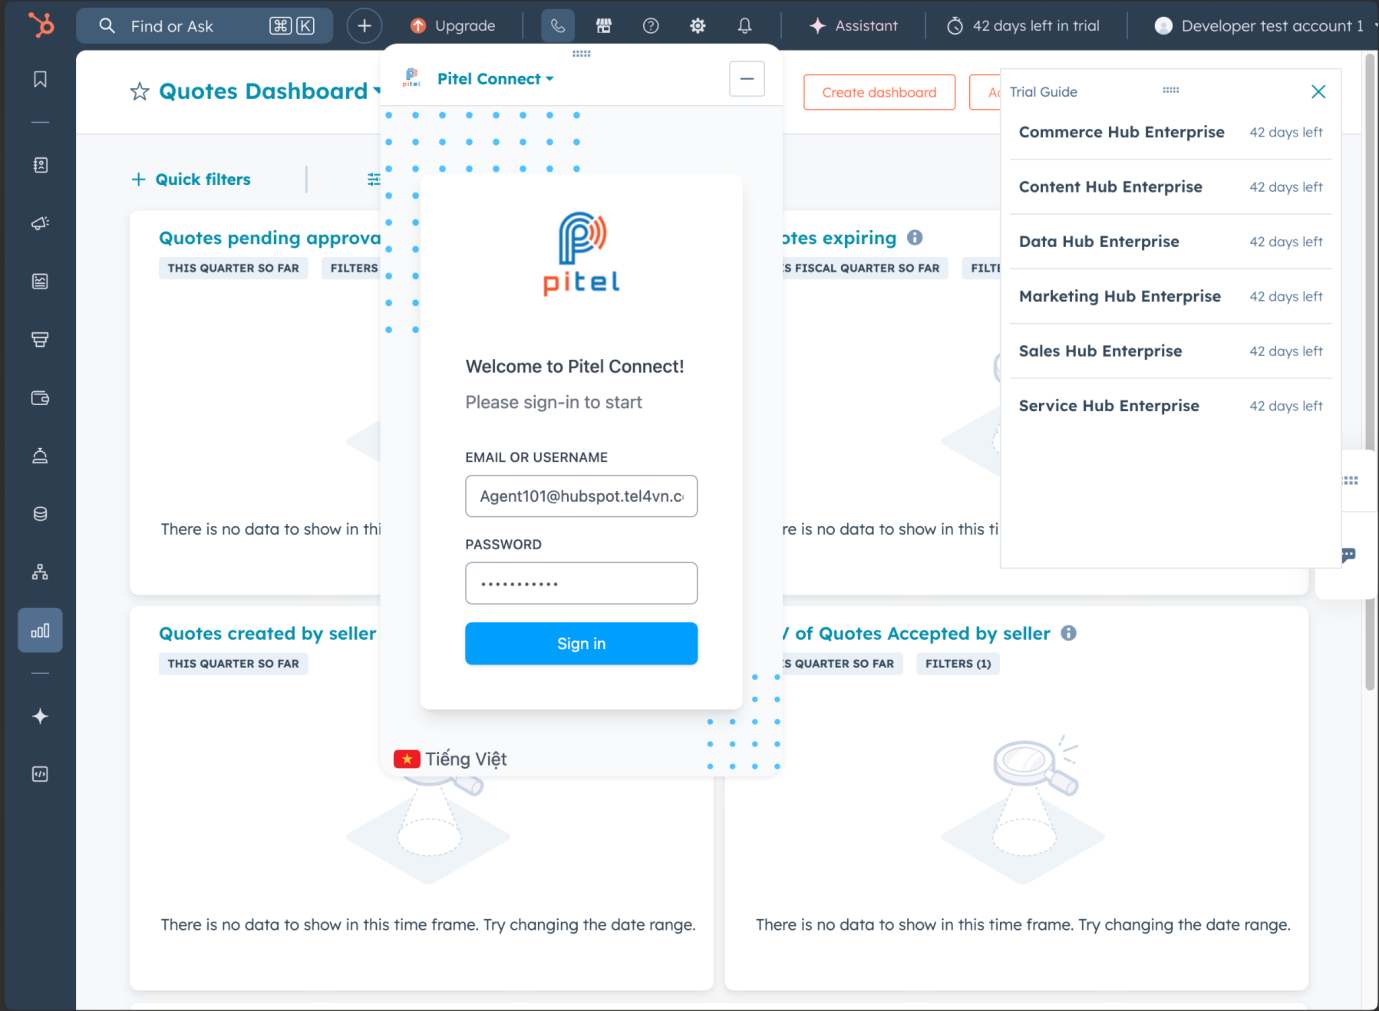Click FILTERS (1) tag on Quotes Accepted report
Screen dimensions: 1379x1011
tap(958, 664)
